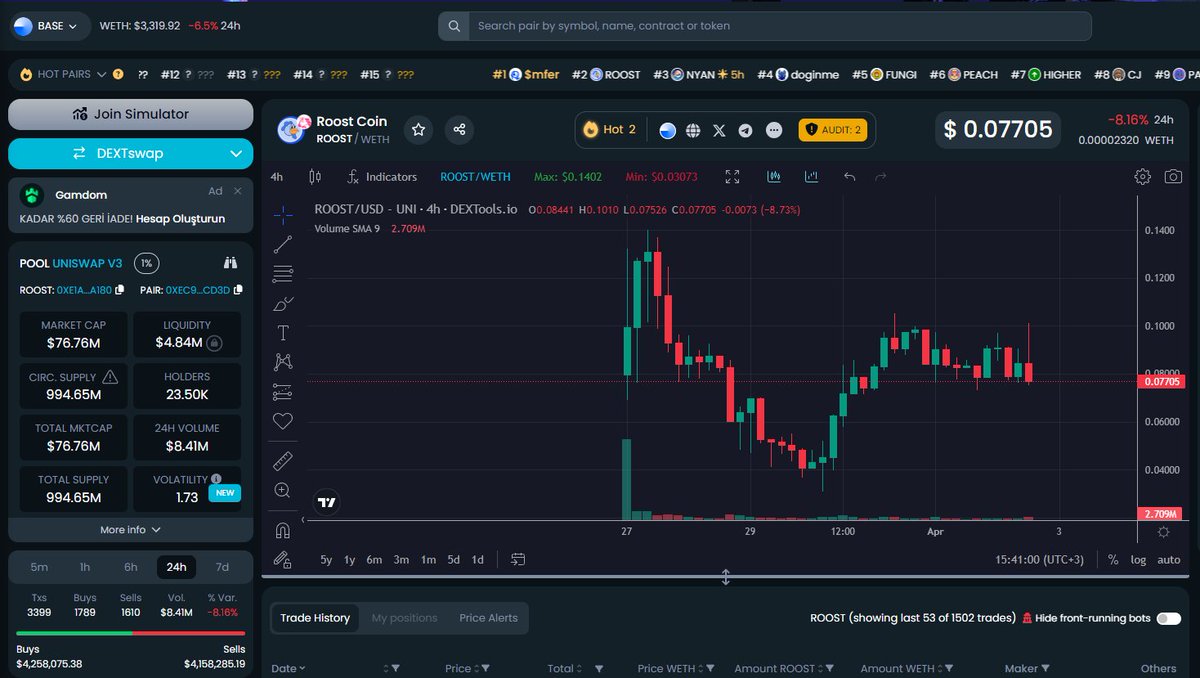Set chart range to 1d
The height and width of the screenshot is (678, 1200).
[478, 560]
